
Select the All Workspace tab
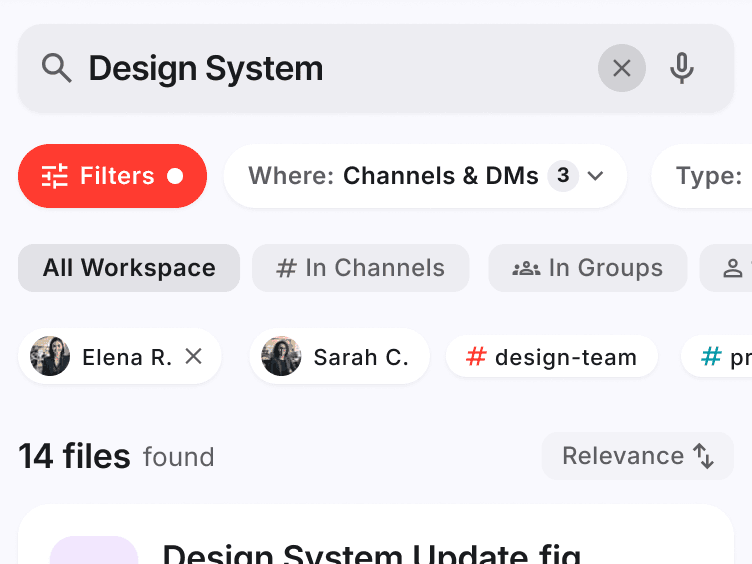coord(129,268)
